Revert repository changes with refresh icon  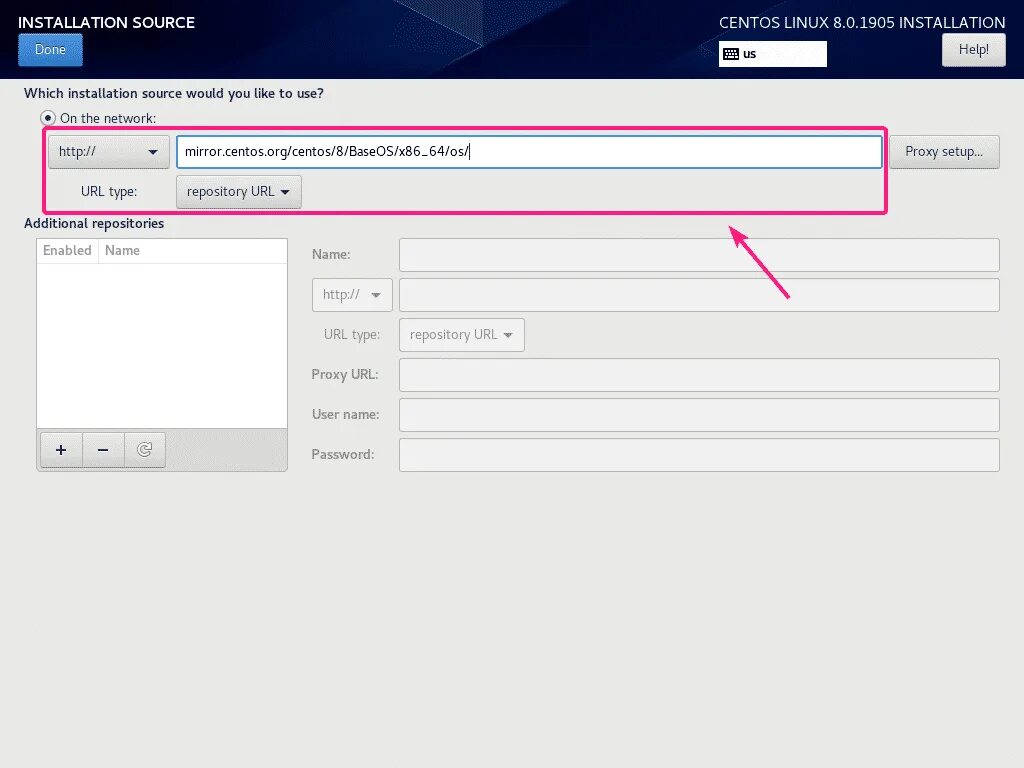pos(144,450)
